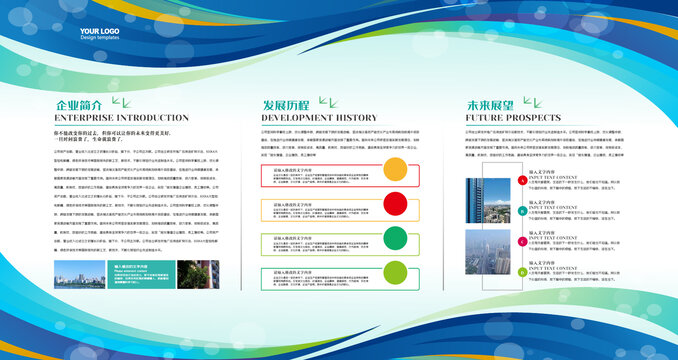Image resolution: width=678 pixels, height=360 pixels.
Task: Click the DEVELOPMENT HISTORY heading
Action: coord(319,118)
